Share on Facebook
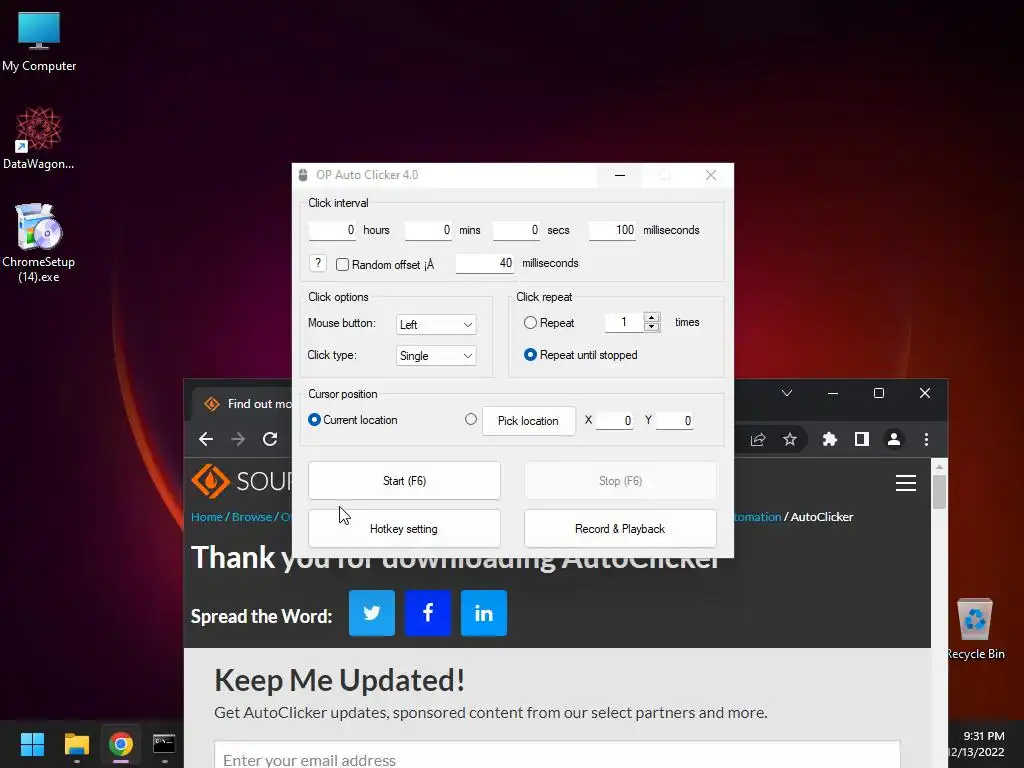The height and width of the screenshot is (768, 1024). pyautogui.click(x=428, y=613)
